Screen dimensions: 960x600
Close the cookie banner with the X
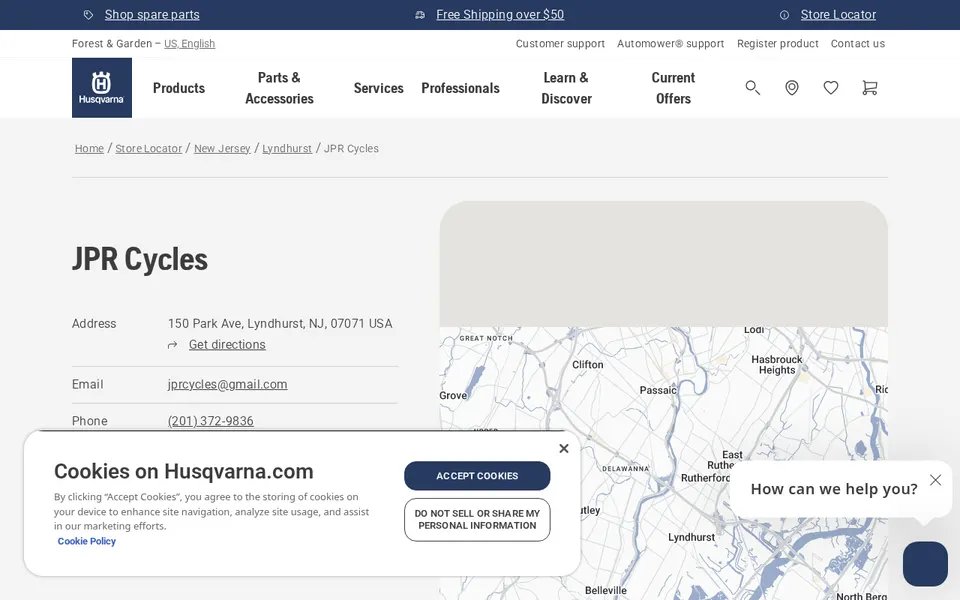pyautogui.click(x=564, y=449)
